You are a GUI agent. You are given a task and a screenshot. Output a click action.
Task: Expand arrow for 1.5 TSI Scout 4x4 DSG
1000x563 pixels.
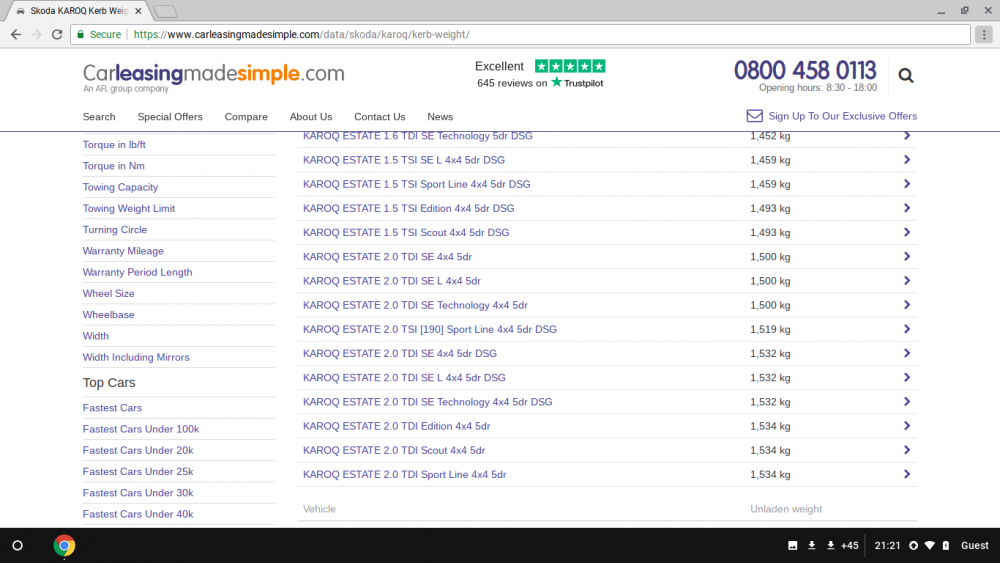pyautogui.click(x=906, y=233)
